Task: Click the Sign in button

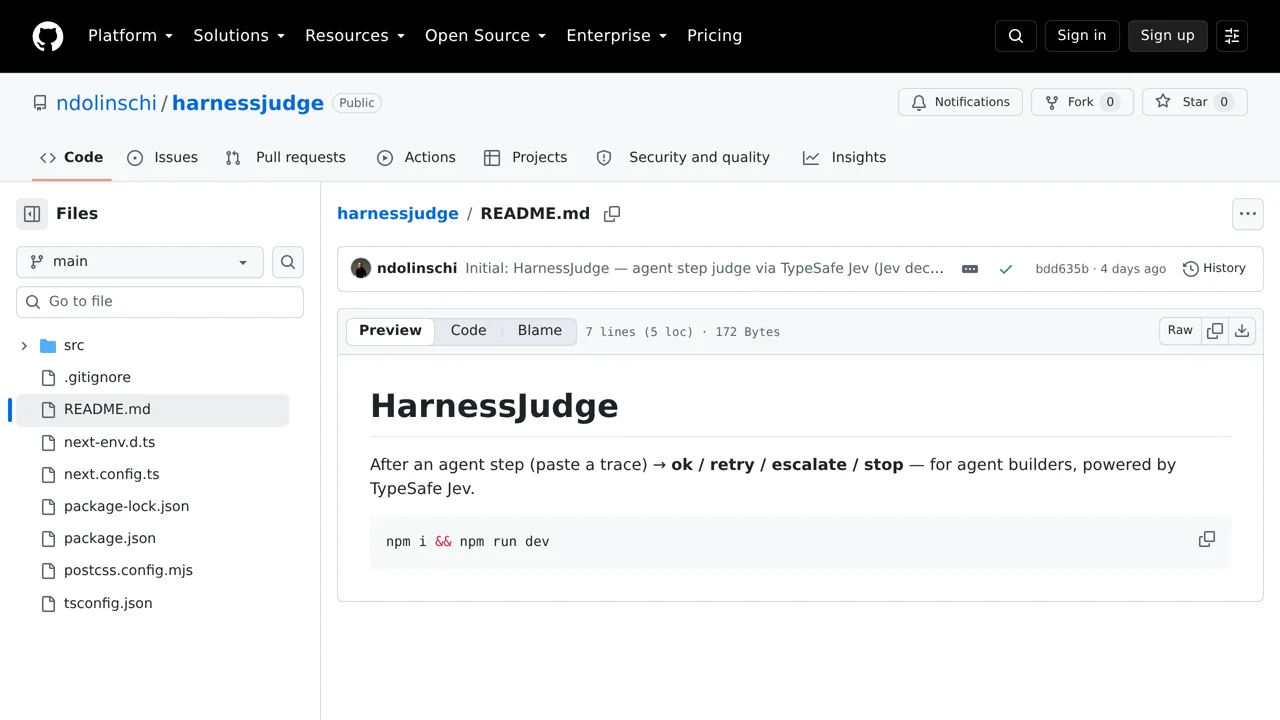Action: pos(1082,36)
